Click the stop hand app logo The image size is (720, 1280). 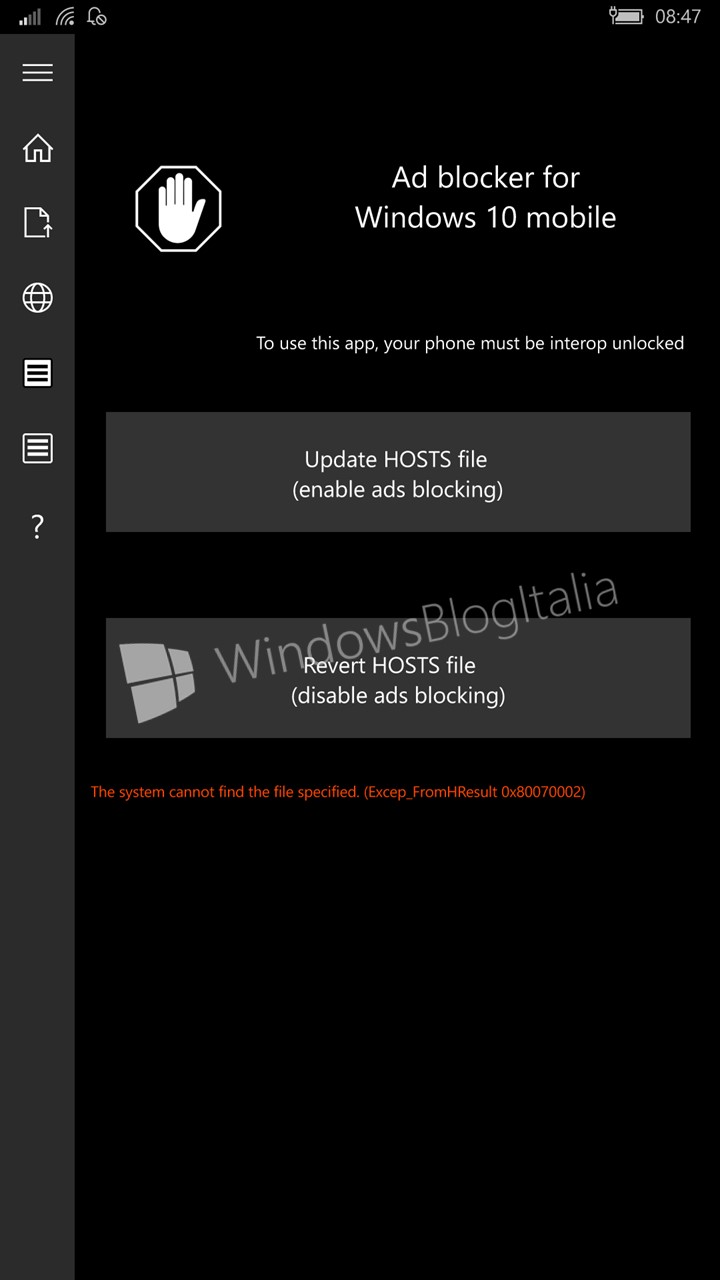tap(178, 208)
